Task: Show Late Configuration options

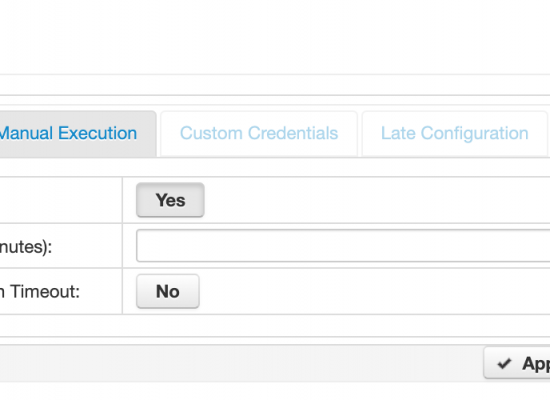Action: coord(455,134)
